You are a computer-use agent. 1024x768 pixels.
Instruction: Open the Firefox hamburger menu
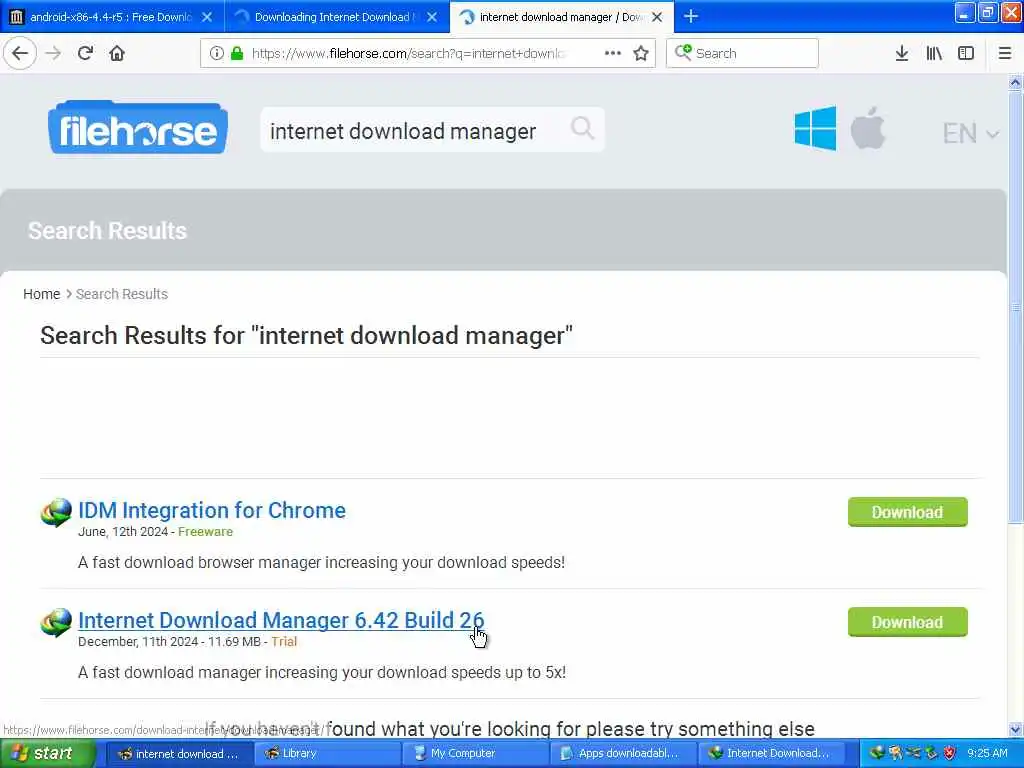click(x=1005, y=53)
